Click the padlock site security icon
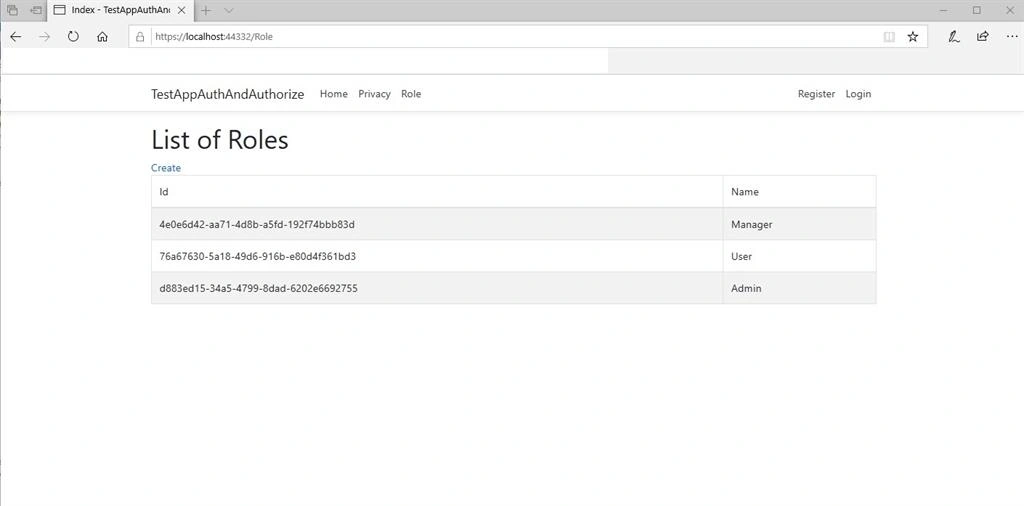Viewport: 1024px width, 506px height. tap(140, 37)
